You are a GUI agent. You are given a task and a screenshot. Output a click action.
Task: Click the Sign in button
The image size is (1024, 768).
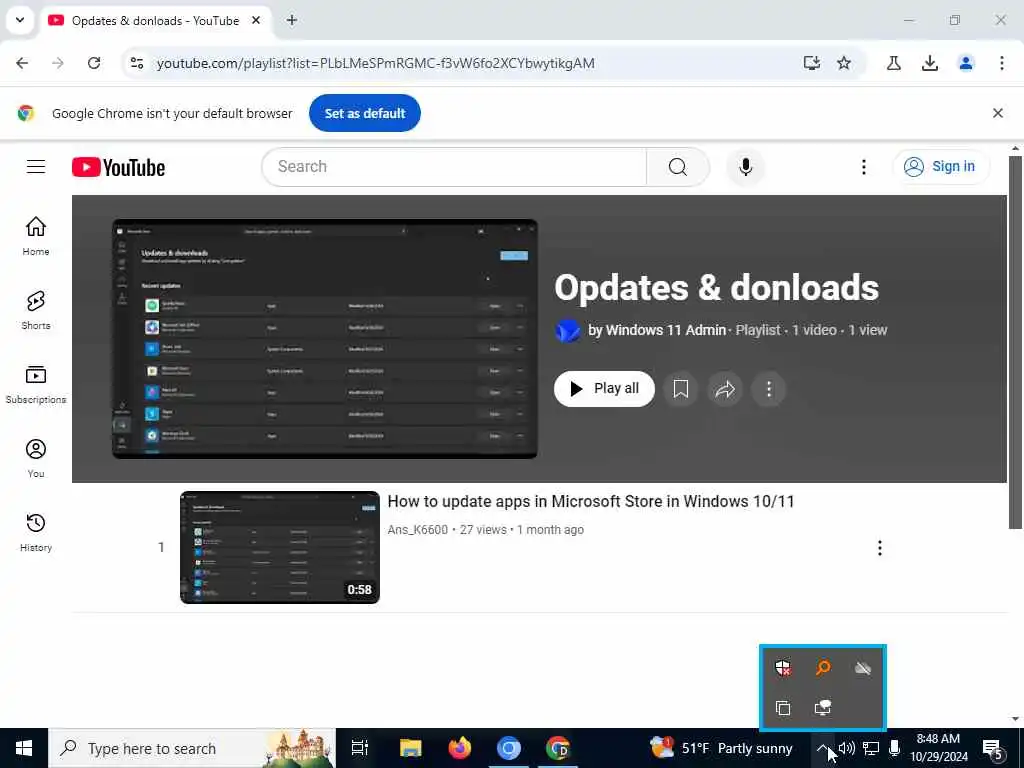[941, 167]
